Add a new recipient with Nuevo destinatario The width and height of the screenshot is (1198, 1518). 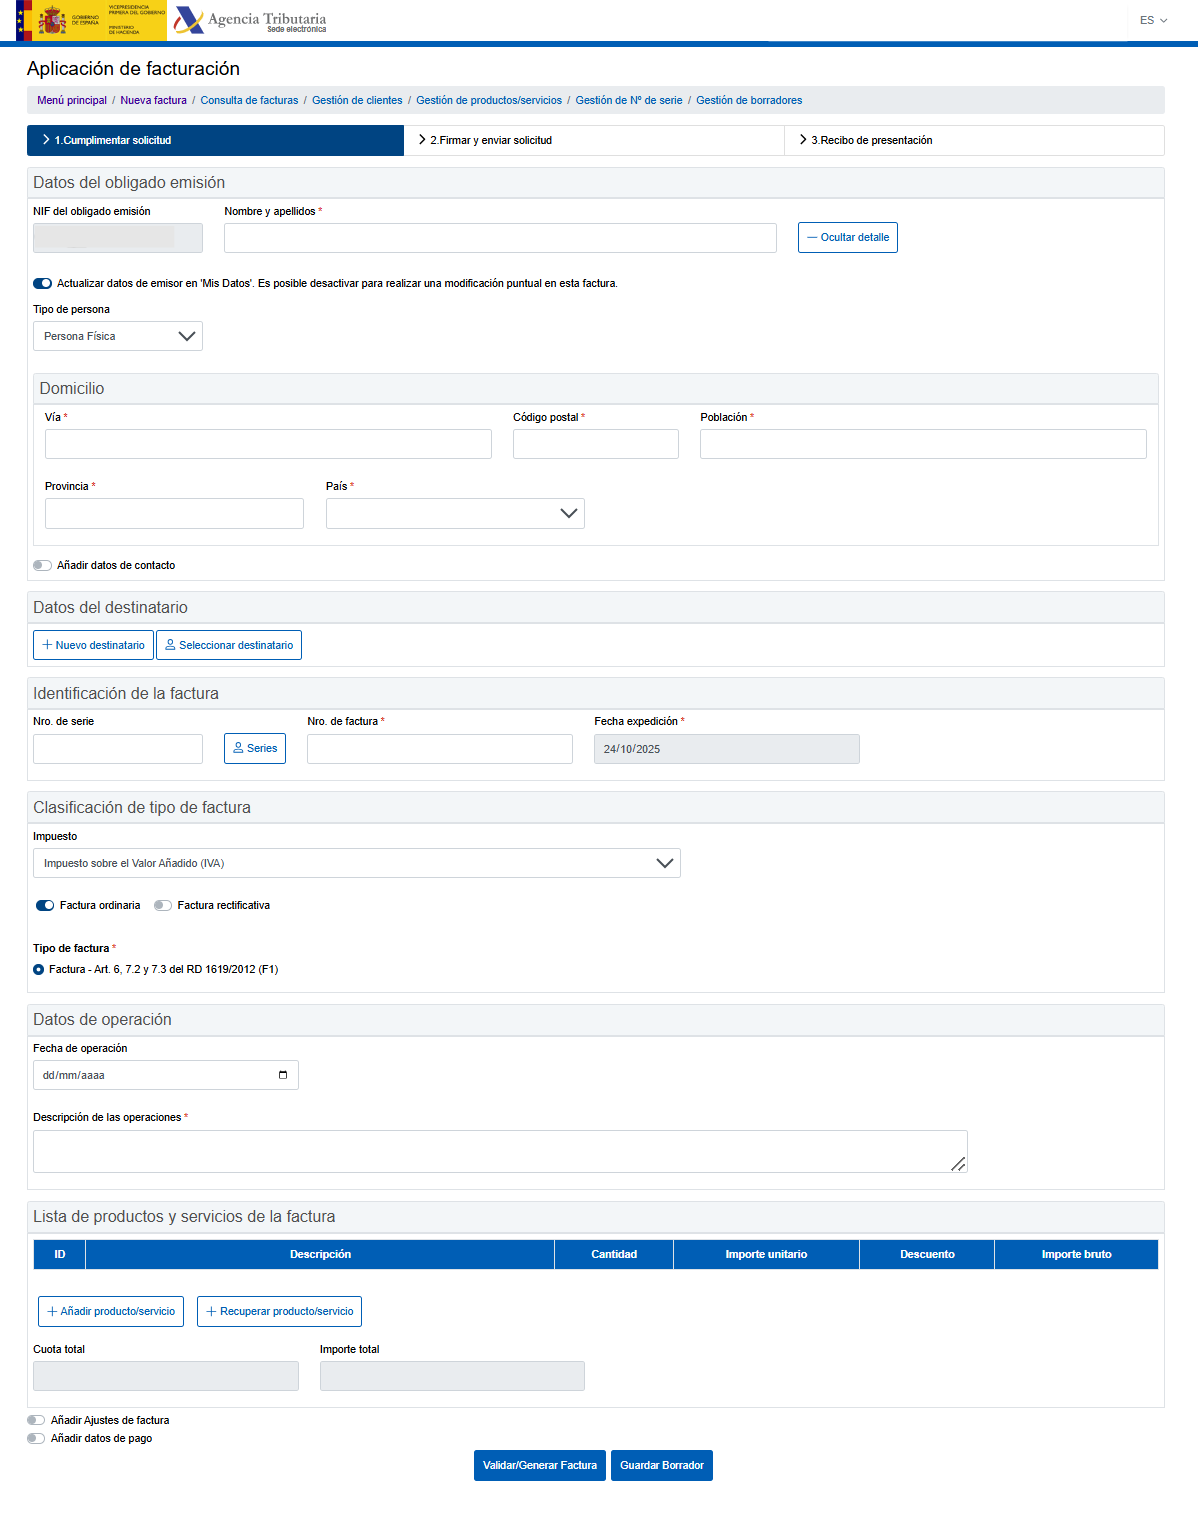(93, 645)
